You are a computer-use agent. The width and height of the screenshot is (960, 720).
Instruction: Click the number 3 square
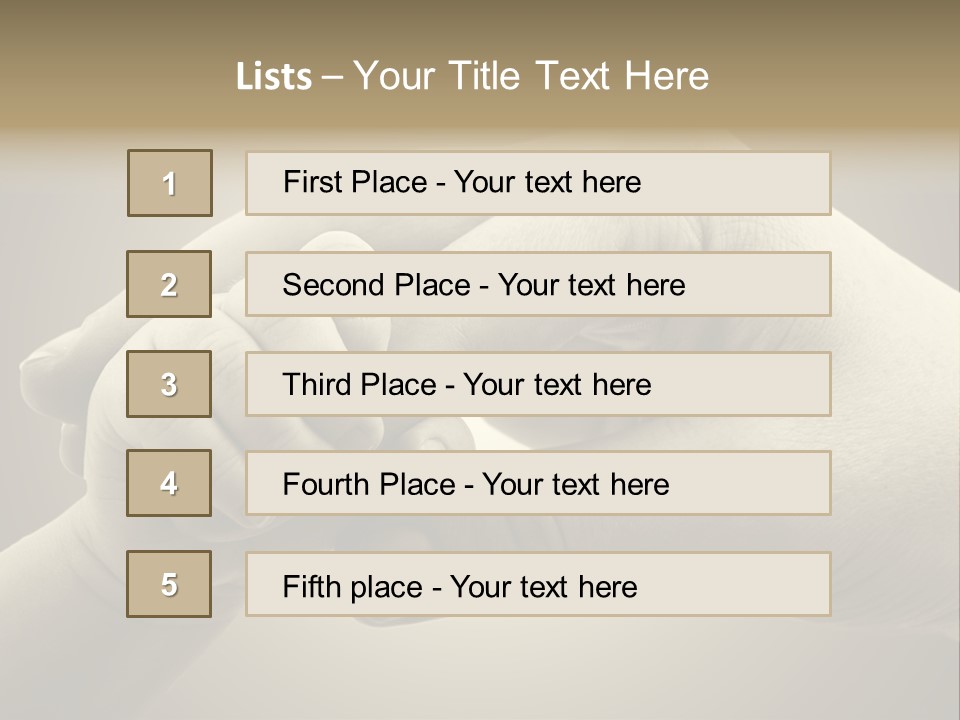pos(169,384)
